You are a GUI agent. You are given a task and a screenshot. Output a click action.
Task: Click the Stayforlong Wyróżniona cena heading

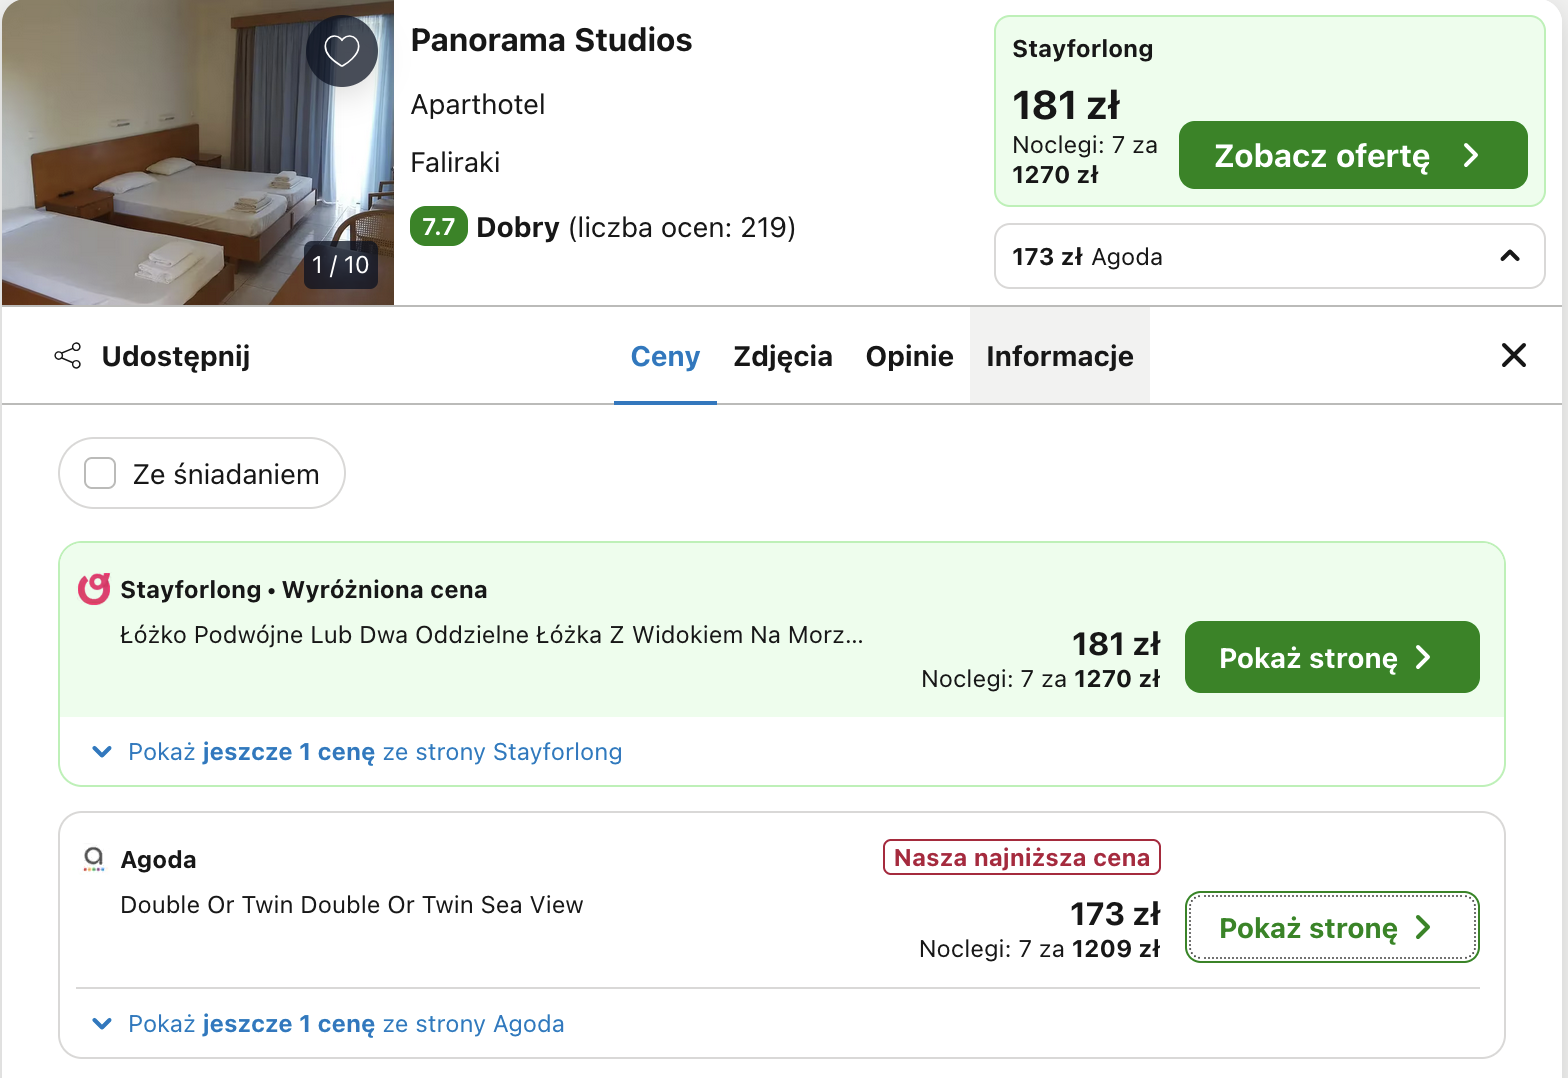pos(304,590)
